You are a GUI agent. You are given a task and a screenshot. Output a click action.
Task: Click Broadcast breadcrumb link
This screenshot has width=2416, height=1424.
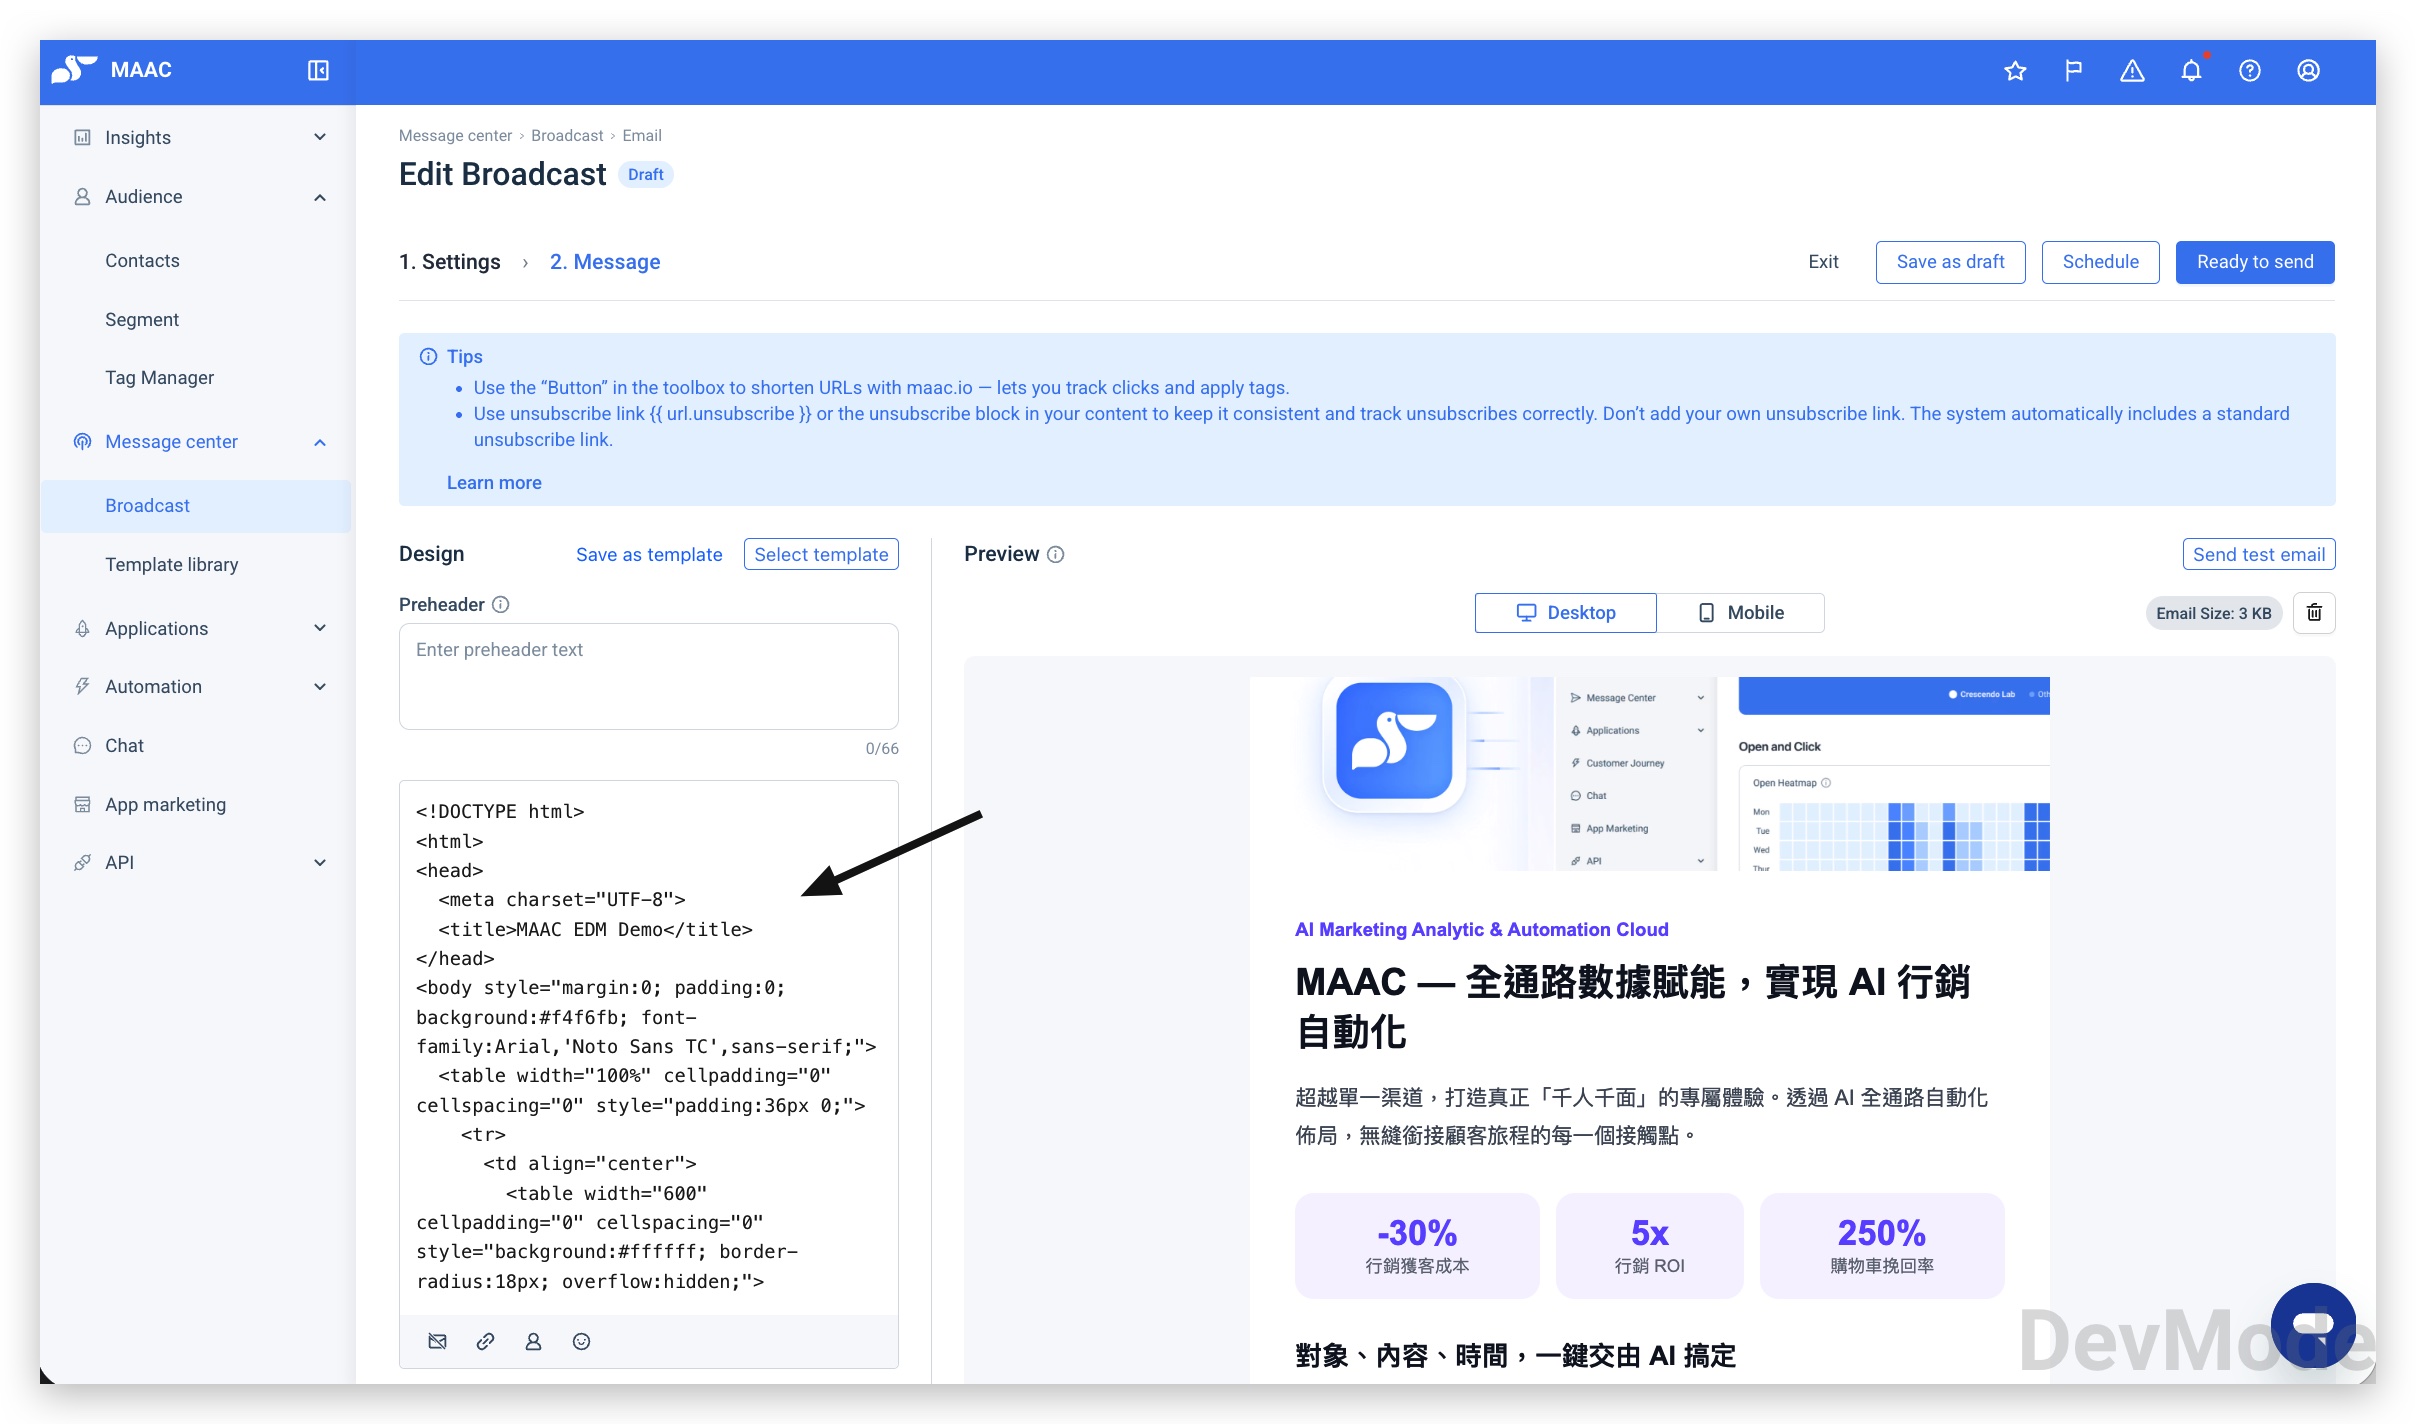click(567, 136)
